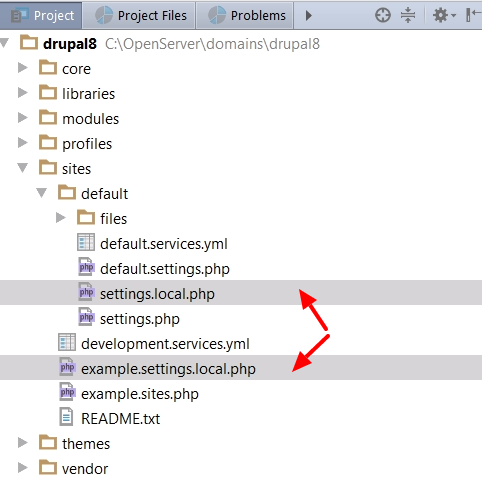The width and height of the screenshot is (482, 482).
Task: Select example.settings.local.php file name
Action: coord(168,369)
